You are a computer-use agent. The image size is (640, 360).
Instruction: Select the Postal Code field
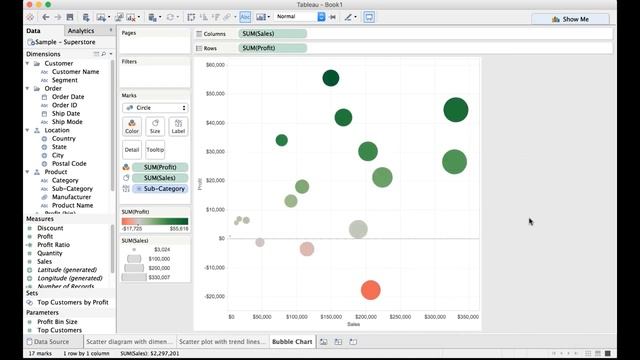69,164
